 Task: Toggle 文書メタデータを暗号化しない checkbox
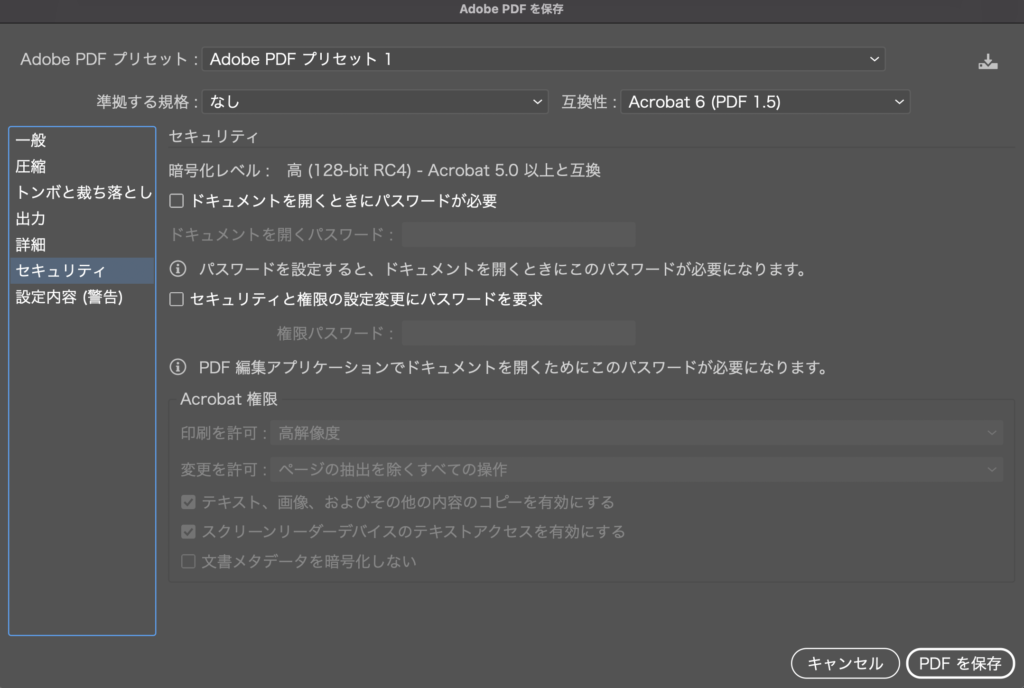tap(188, 562)
